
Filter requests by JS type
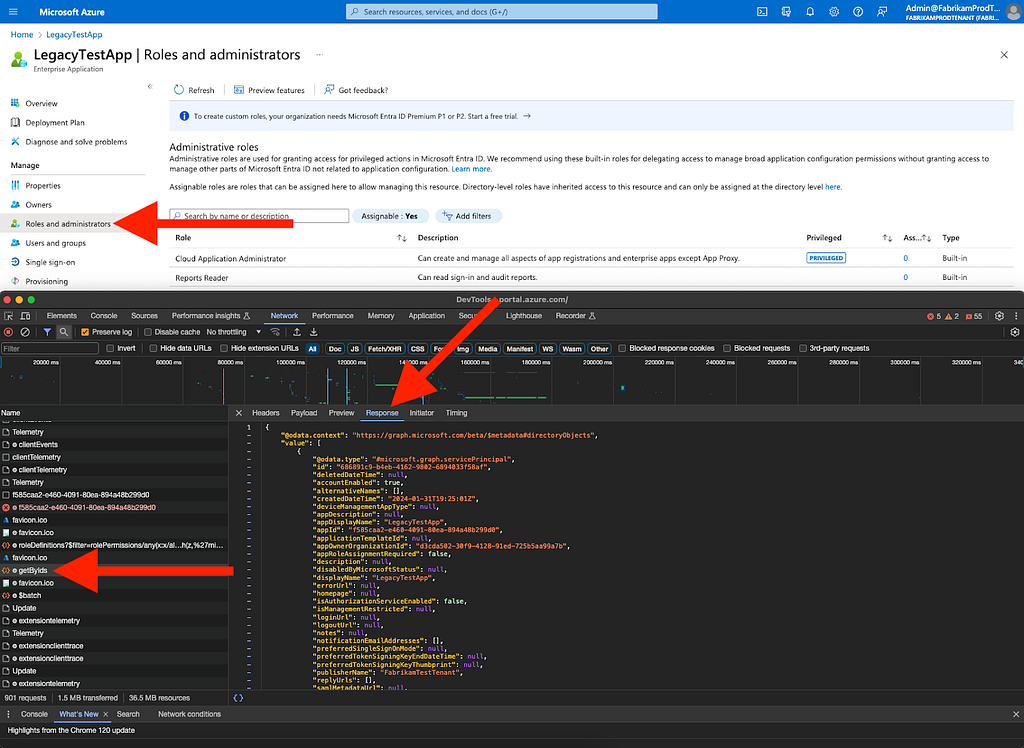[x=355, y=349]
